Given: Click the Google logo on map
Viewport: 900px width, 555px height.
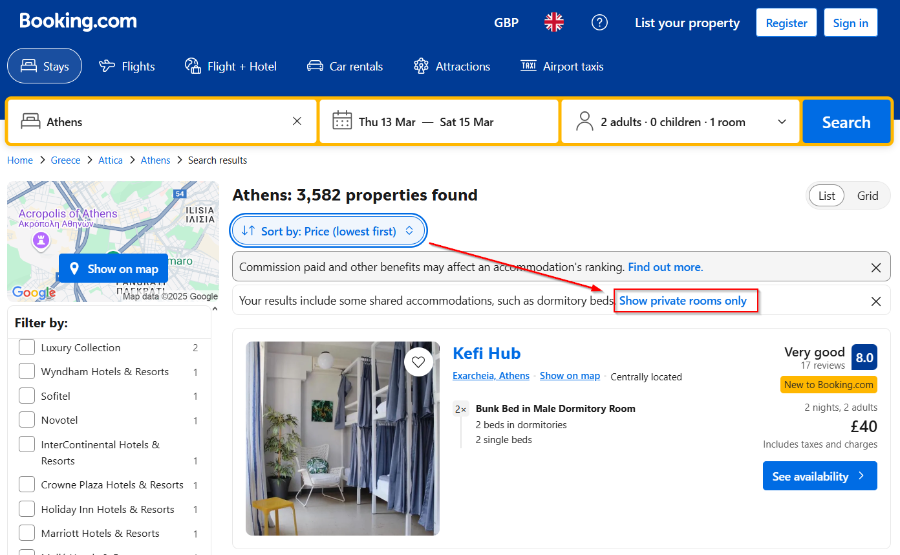Looking at the screenshot, I should (34, 293).
